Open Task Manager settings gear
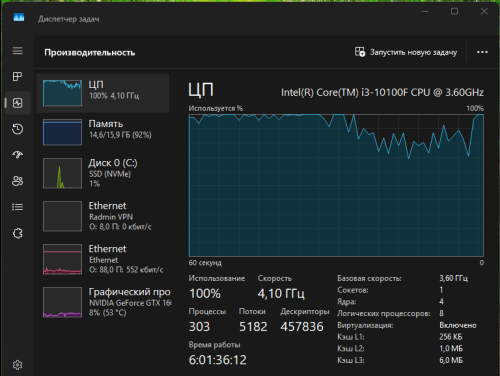Viewport: 500px width, 376px height. pos(18,365)
